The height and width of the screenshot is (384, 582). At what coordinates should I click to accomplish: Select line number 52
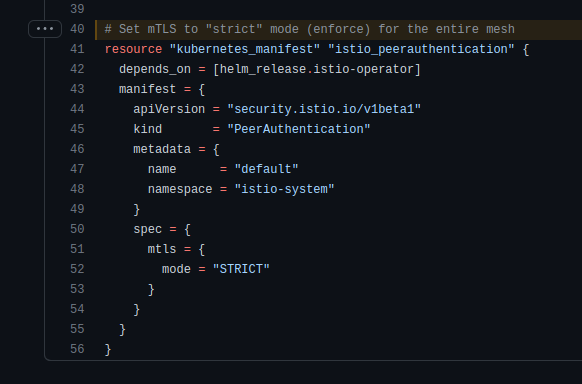[x=77, y=269]
